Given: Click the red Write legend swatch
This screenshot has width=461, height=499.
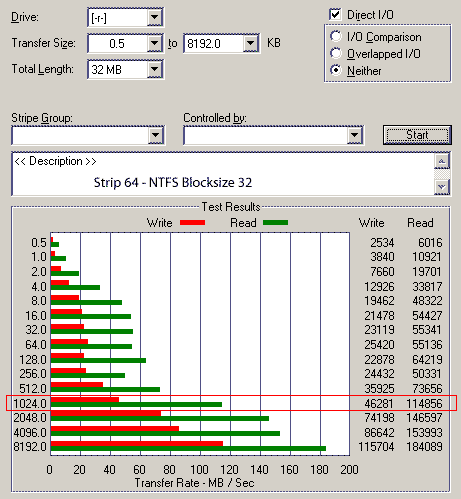Looking at the screenshot, I should [192, 223].
